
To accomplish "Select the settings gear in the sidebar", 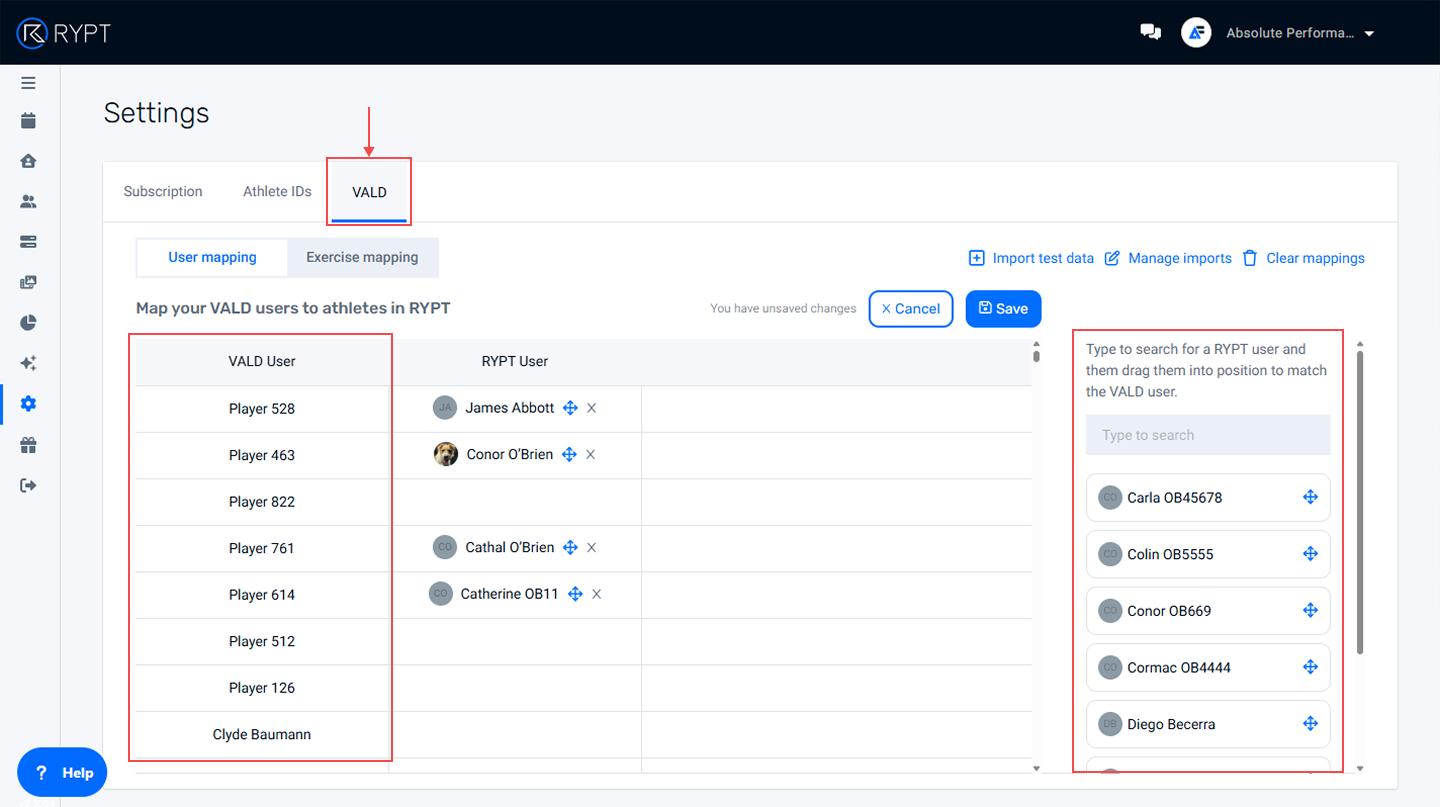I will 28,404.
